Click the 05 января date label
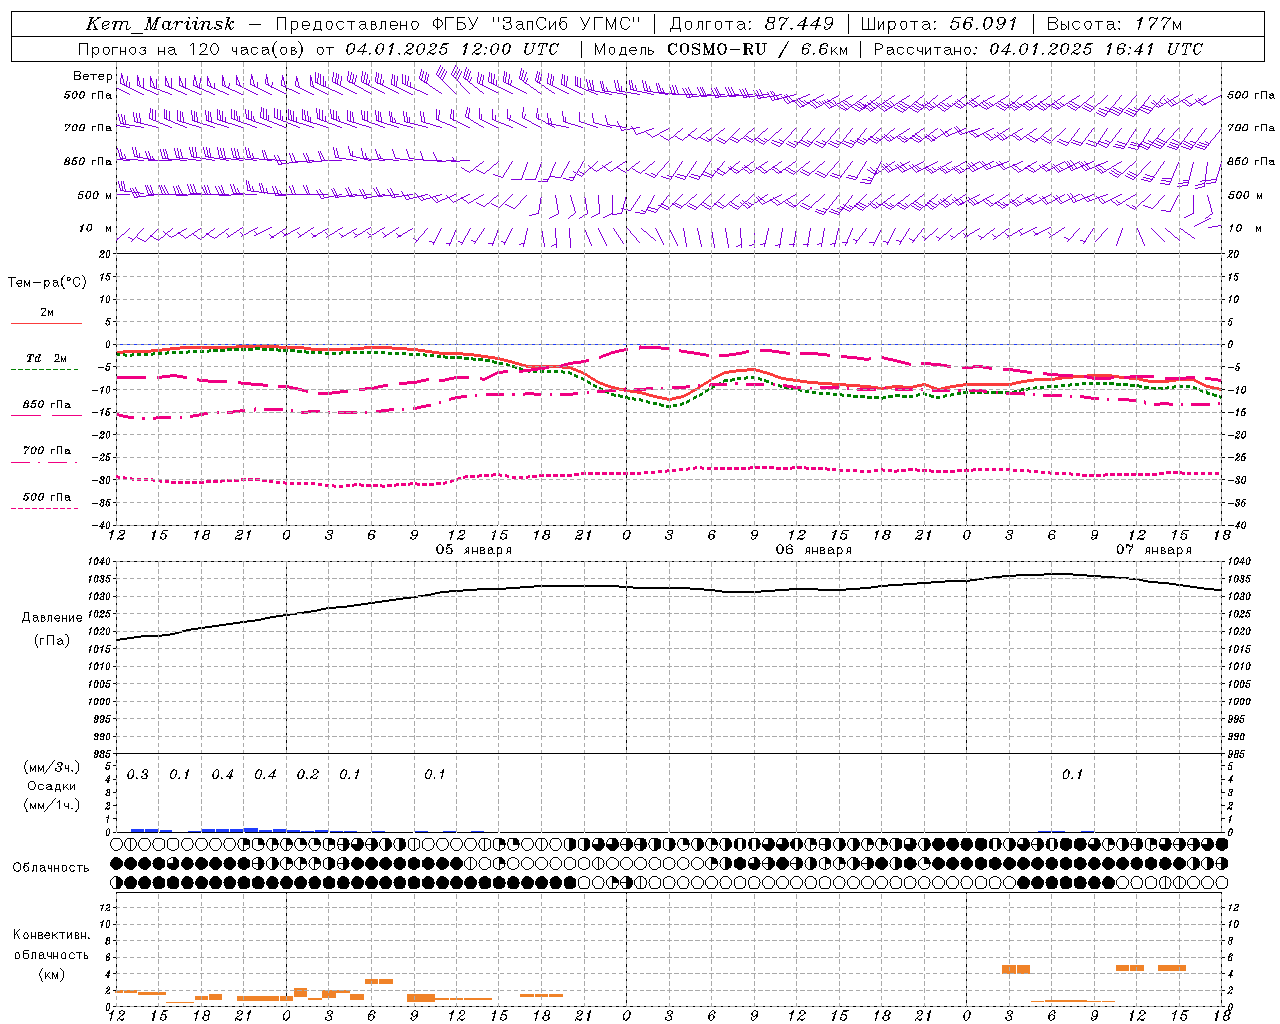The image size is (1280, 1024). [x=473, y=550]
